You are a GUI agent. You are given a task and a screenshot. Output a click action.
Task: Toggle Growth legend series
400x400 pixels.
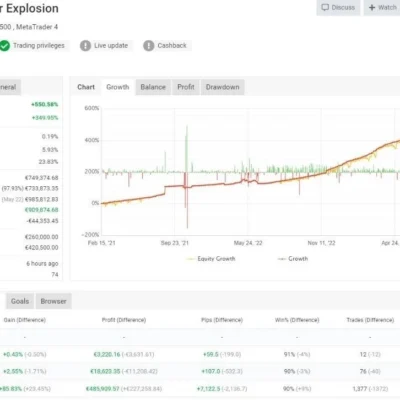293,259
